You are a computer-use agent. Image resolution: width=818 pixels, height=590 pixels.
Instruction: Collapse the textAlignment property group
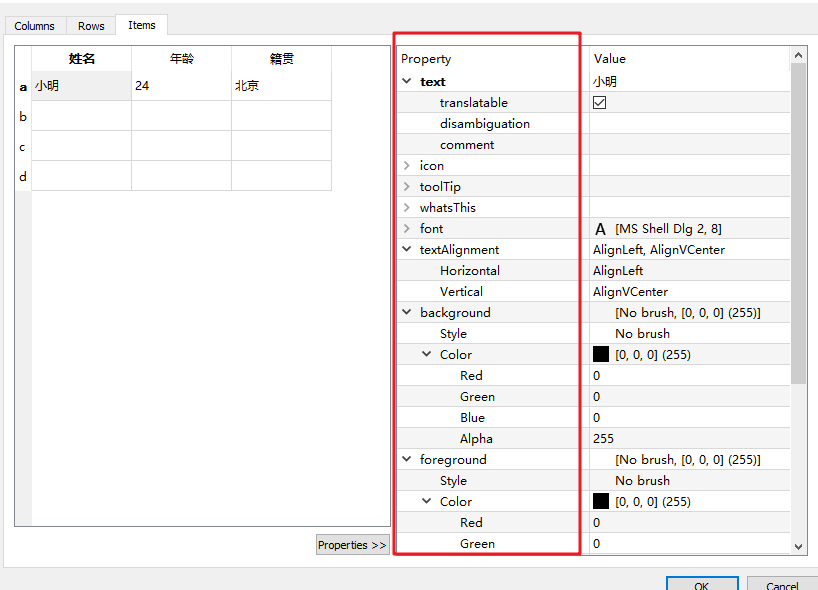407,249
